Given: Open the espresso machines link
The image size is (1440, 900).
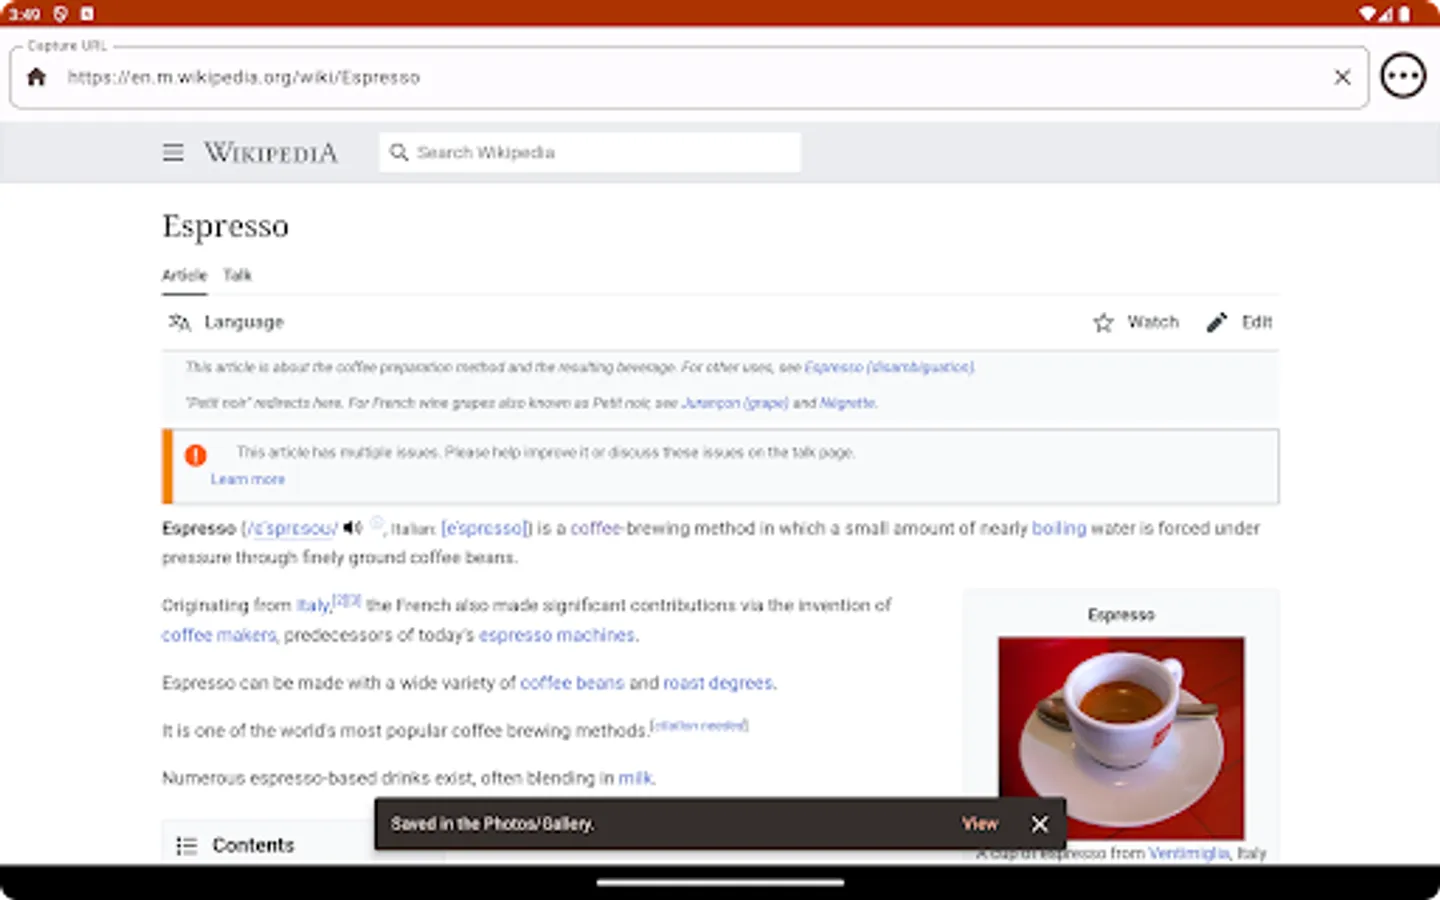Looking at the screenshot, I should click(x=557, y=635).
